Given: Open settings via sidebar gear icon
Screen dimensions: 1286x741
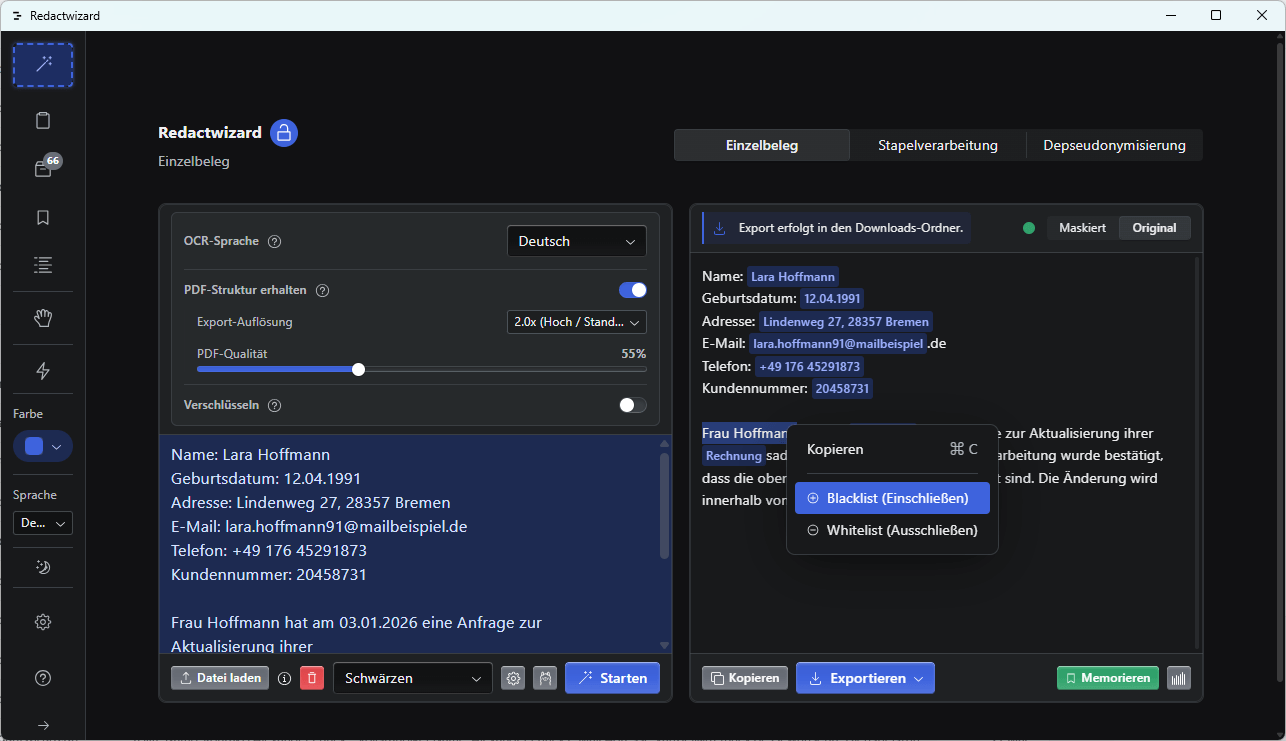Looking at the screenshot, I should pos(43,622).
